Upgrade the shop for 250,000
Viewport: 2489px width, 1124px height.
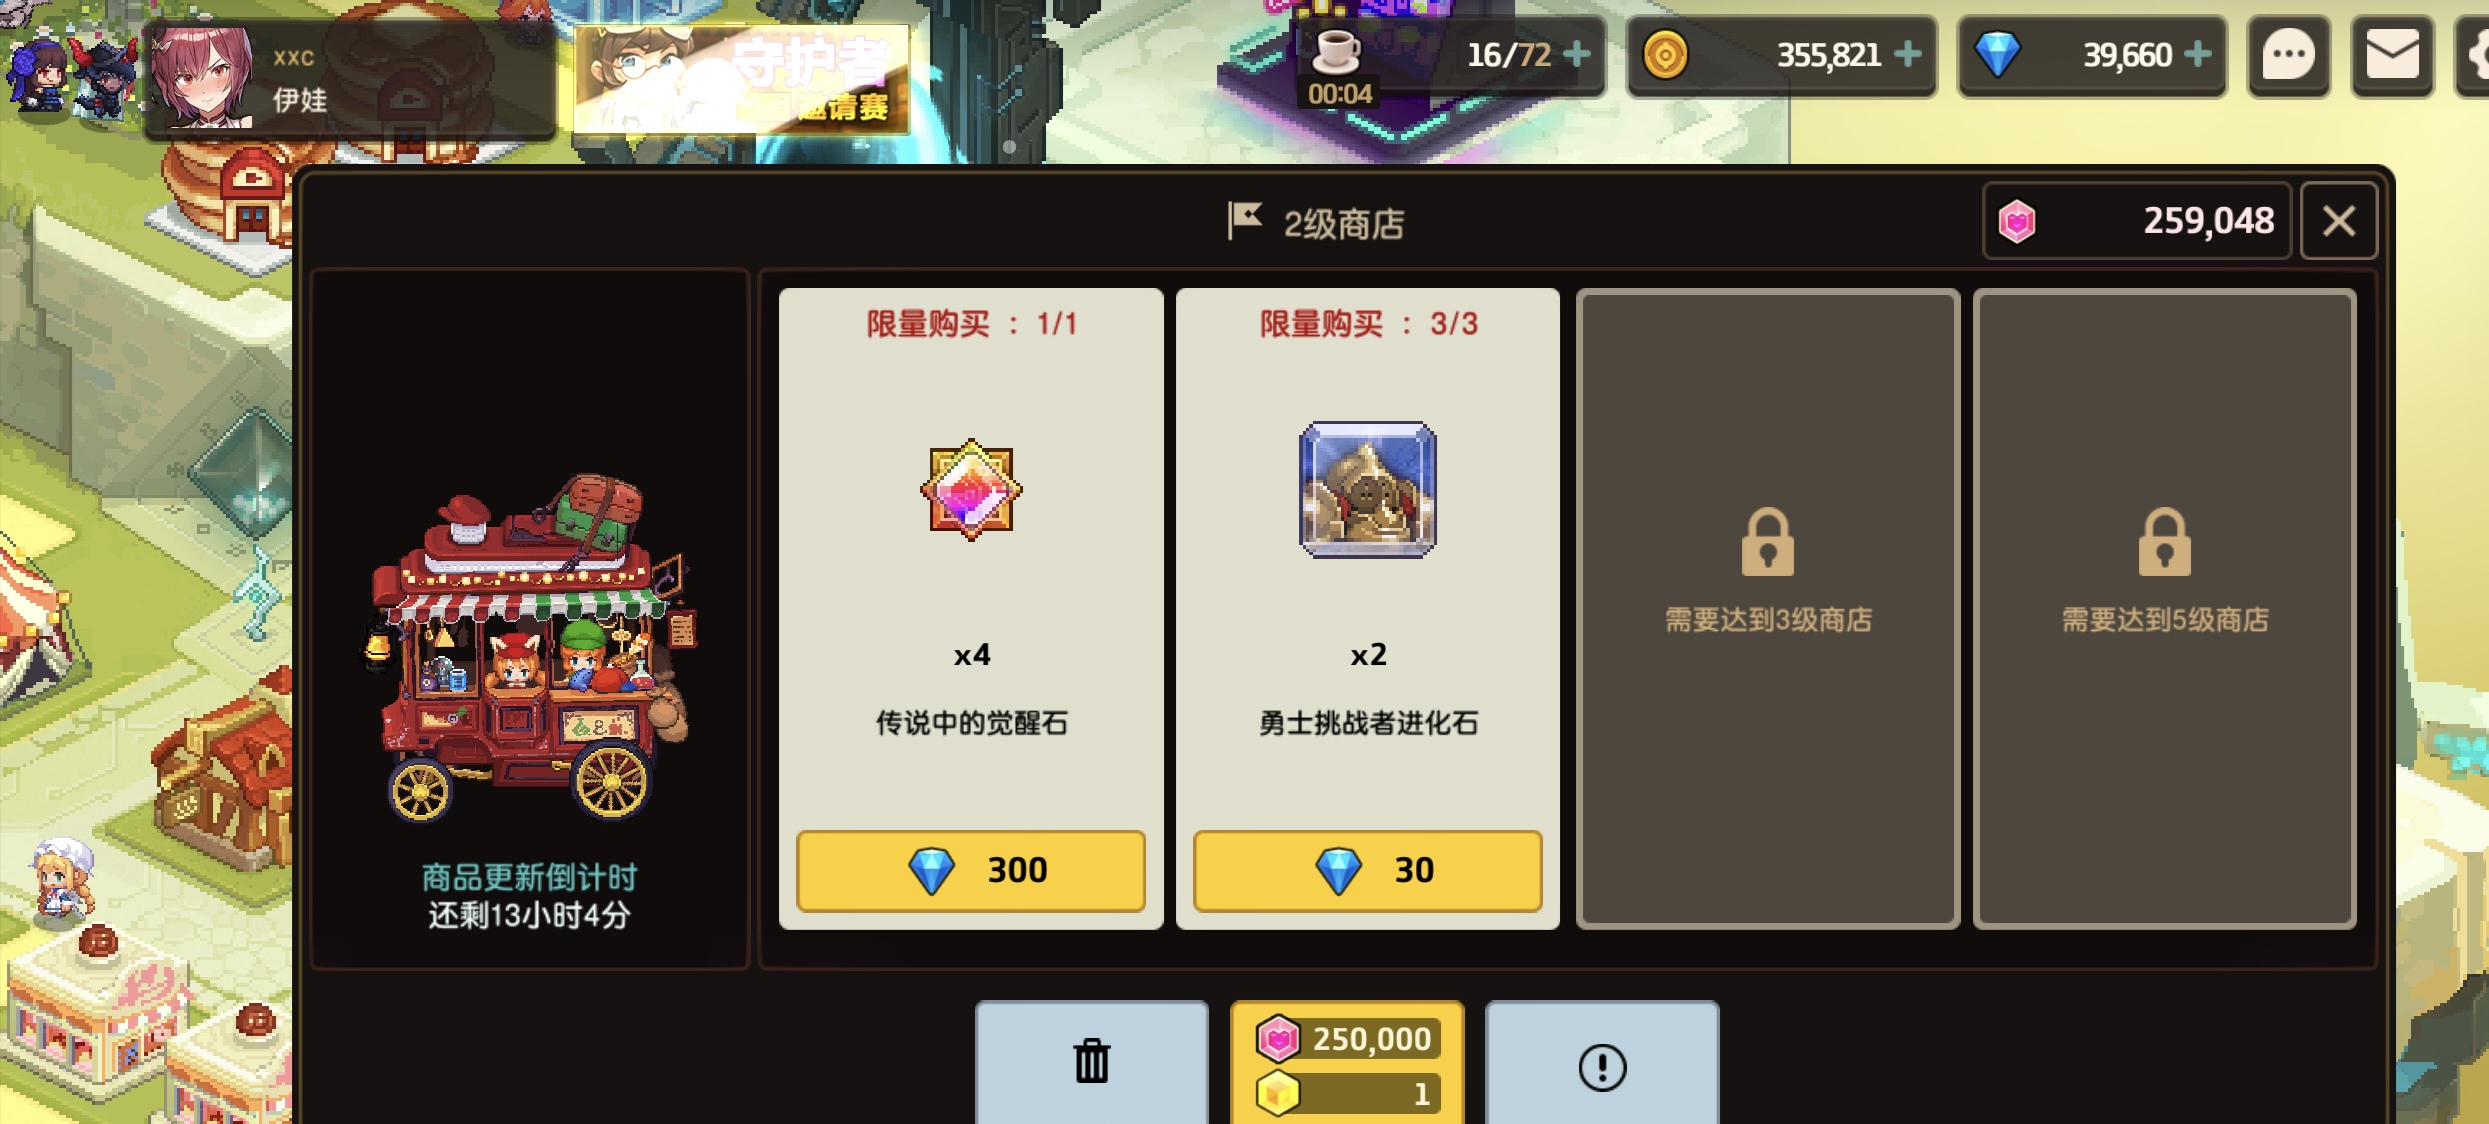point(1347,1064)
